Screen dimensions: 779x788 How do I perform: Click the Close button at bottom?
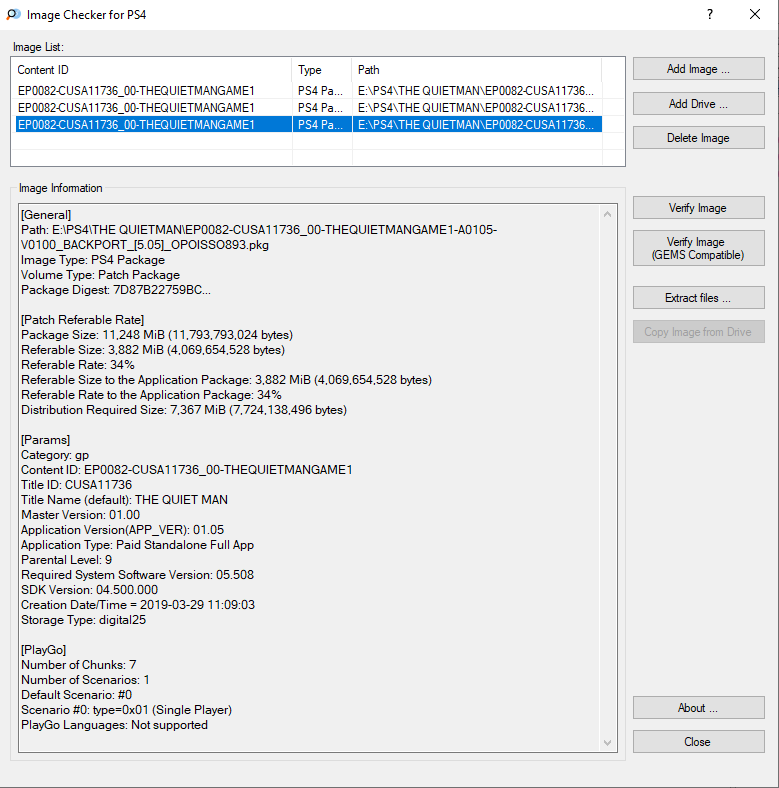(699, 742)
